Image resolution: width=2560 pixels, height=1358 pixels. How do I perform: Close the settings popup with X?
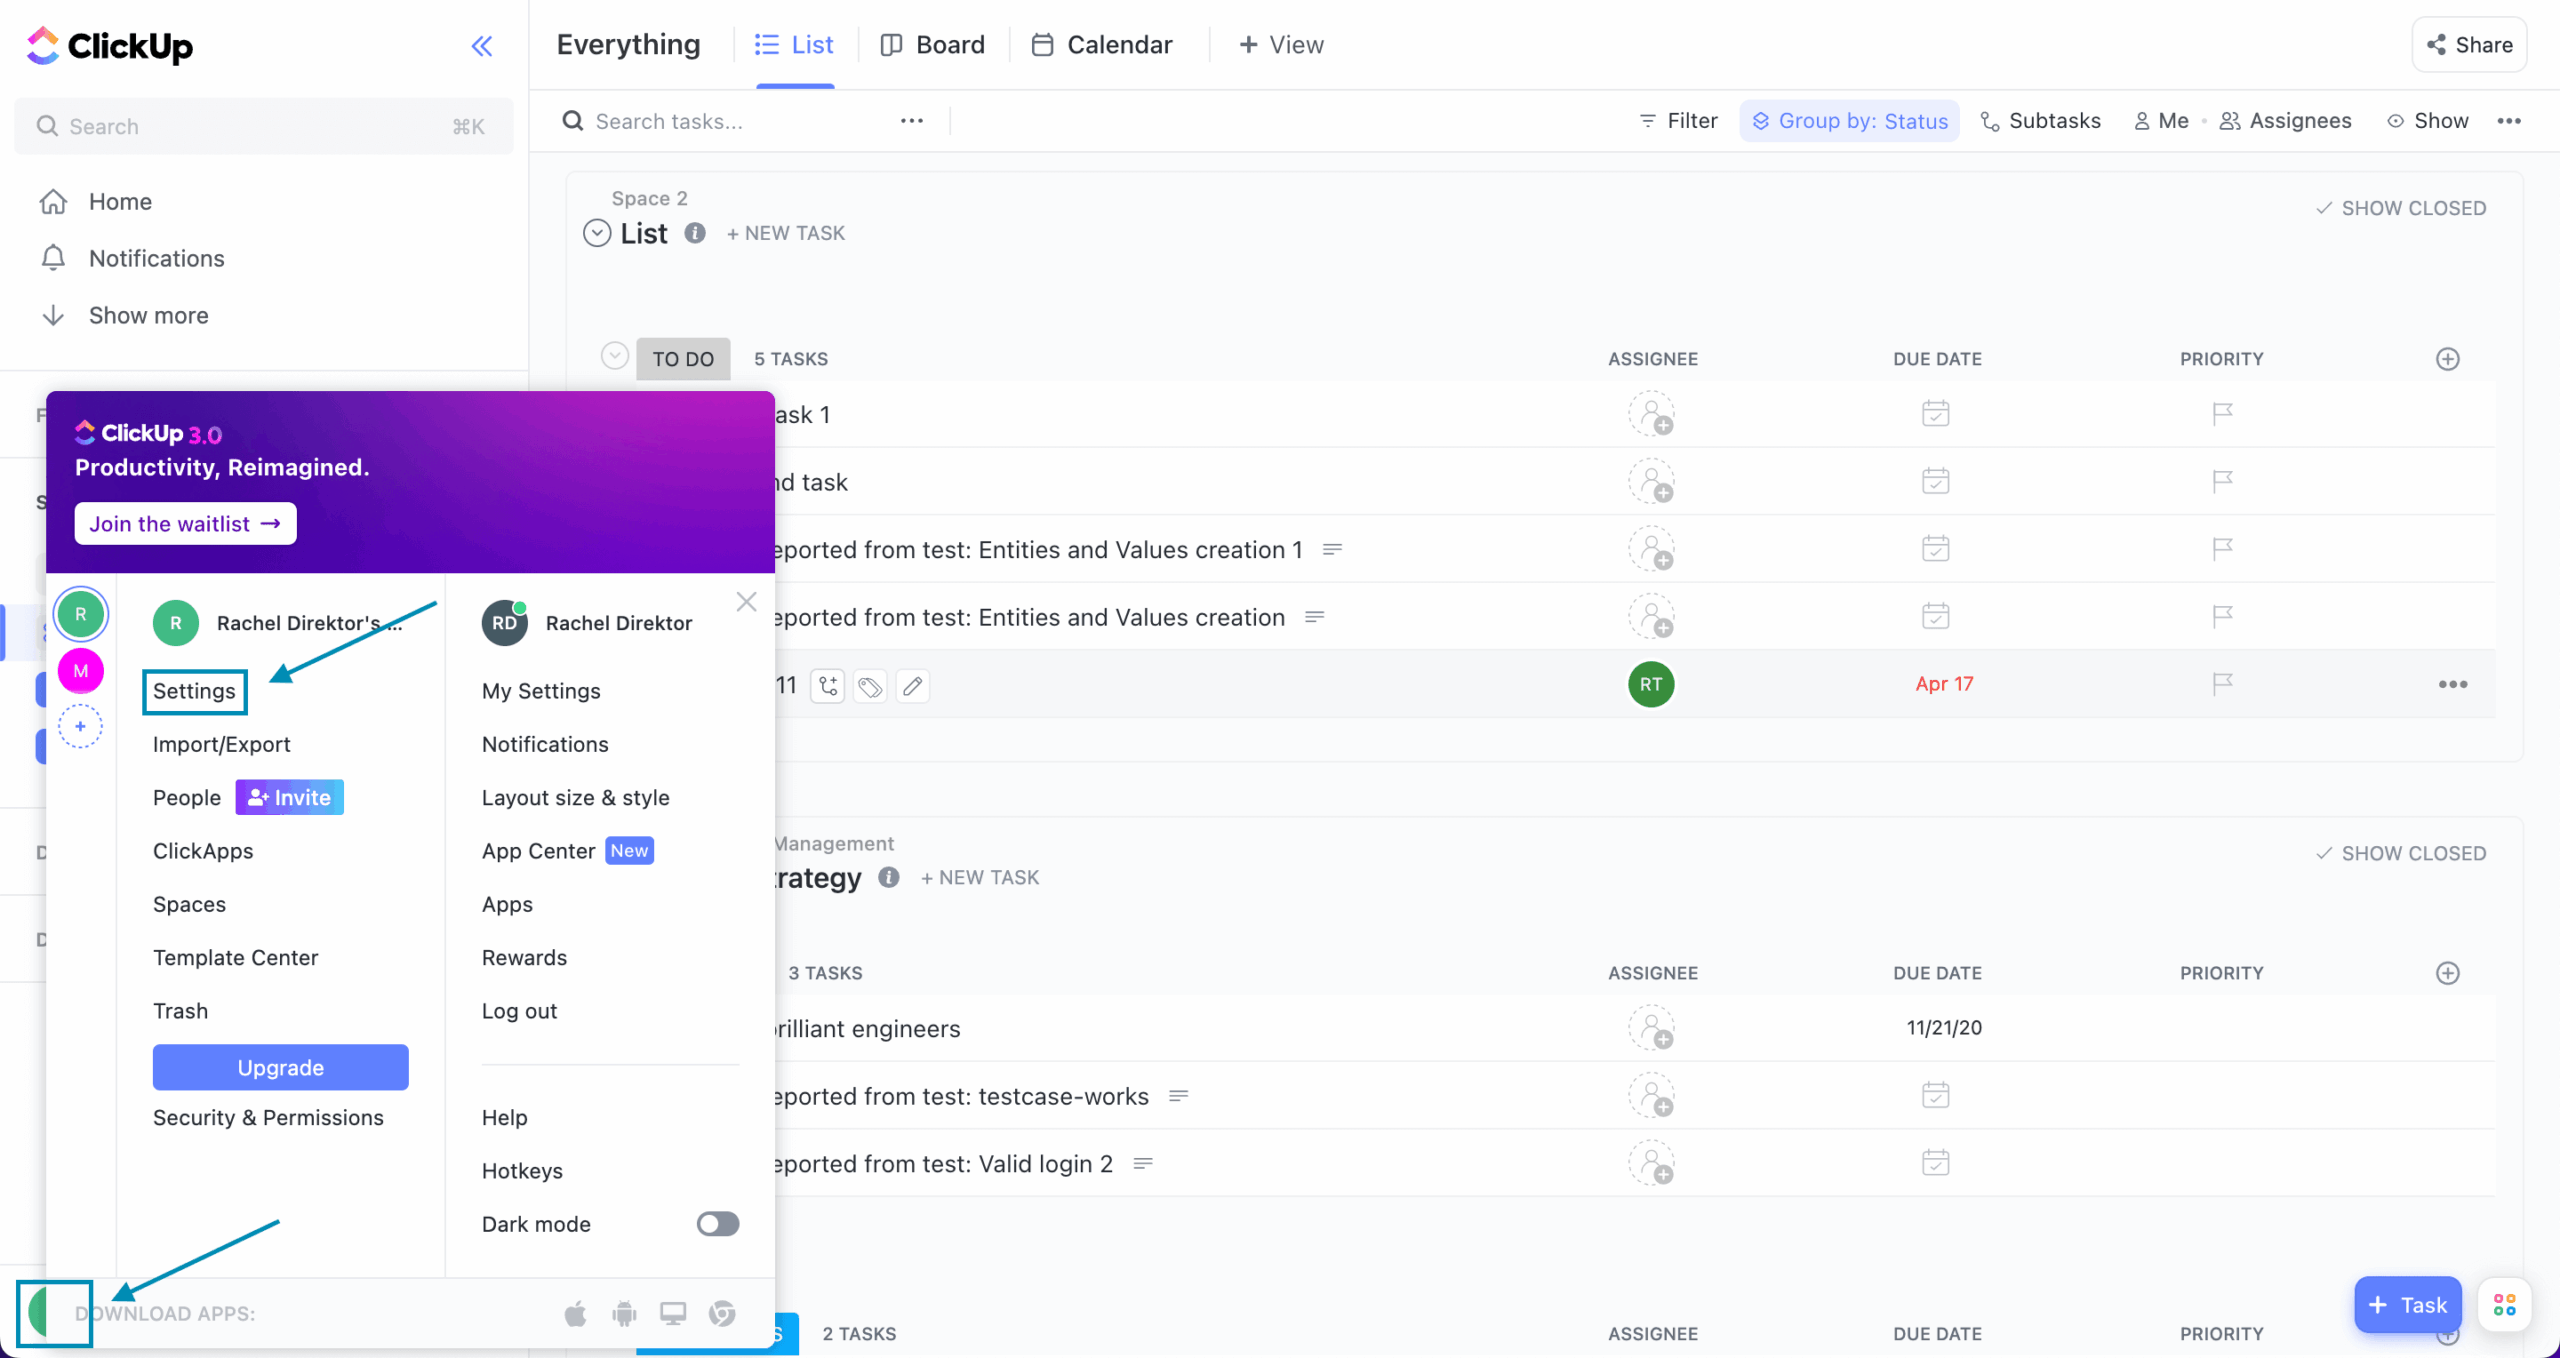pos(746,602)
